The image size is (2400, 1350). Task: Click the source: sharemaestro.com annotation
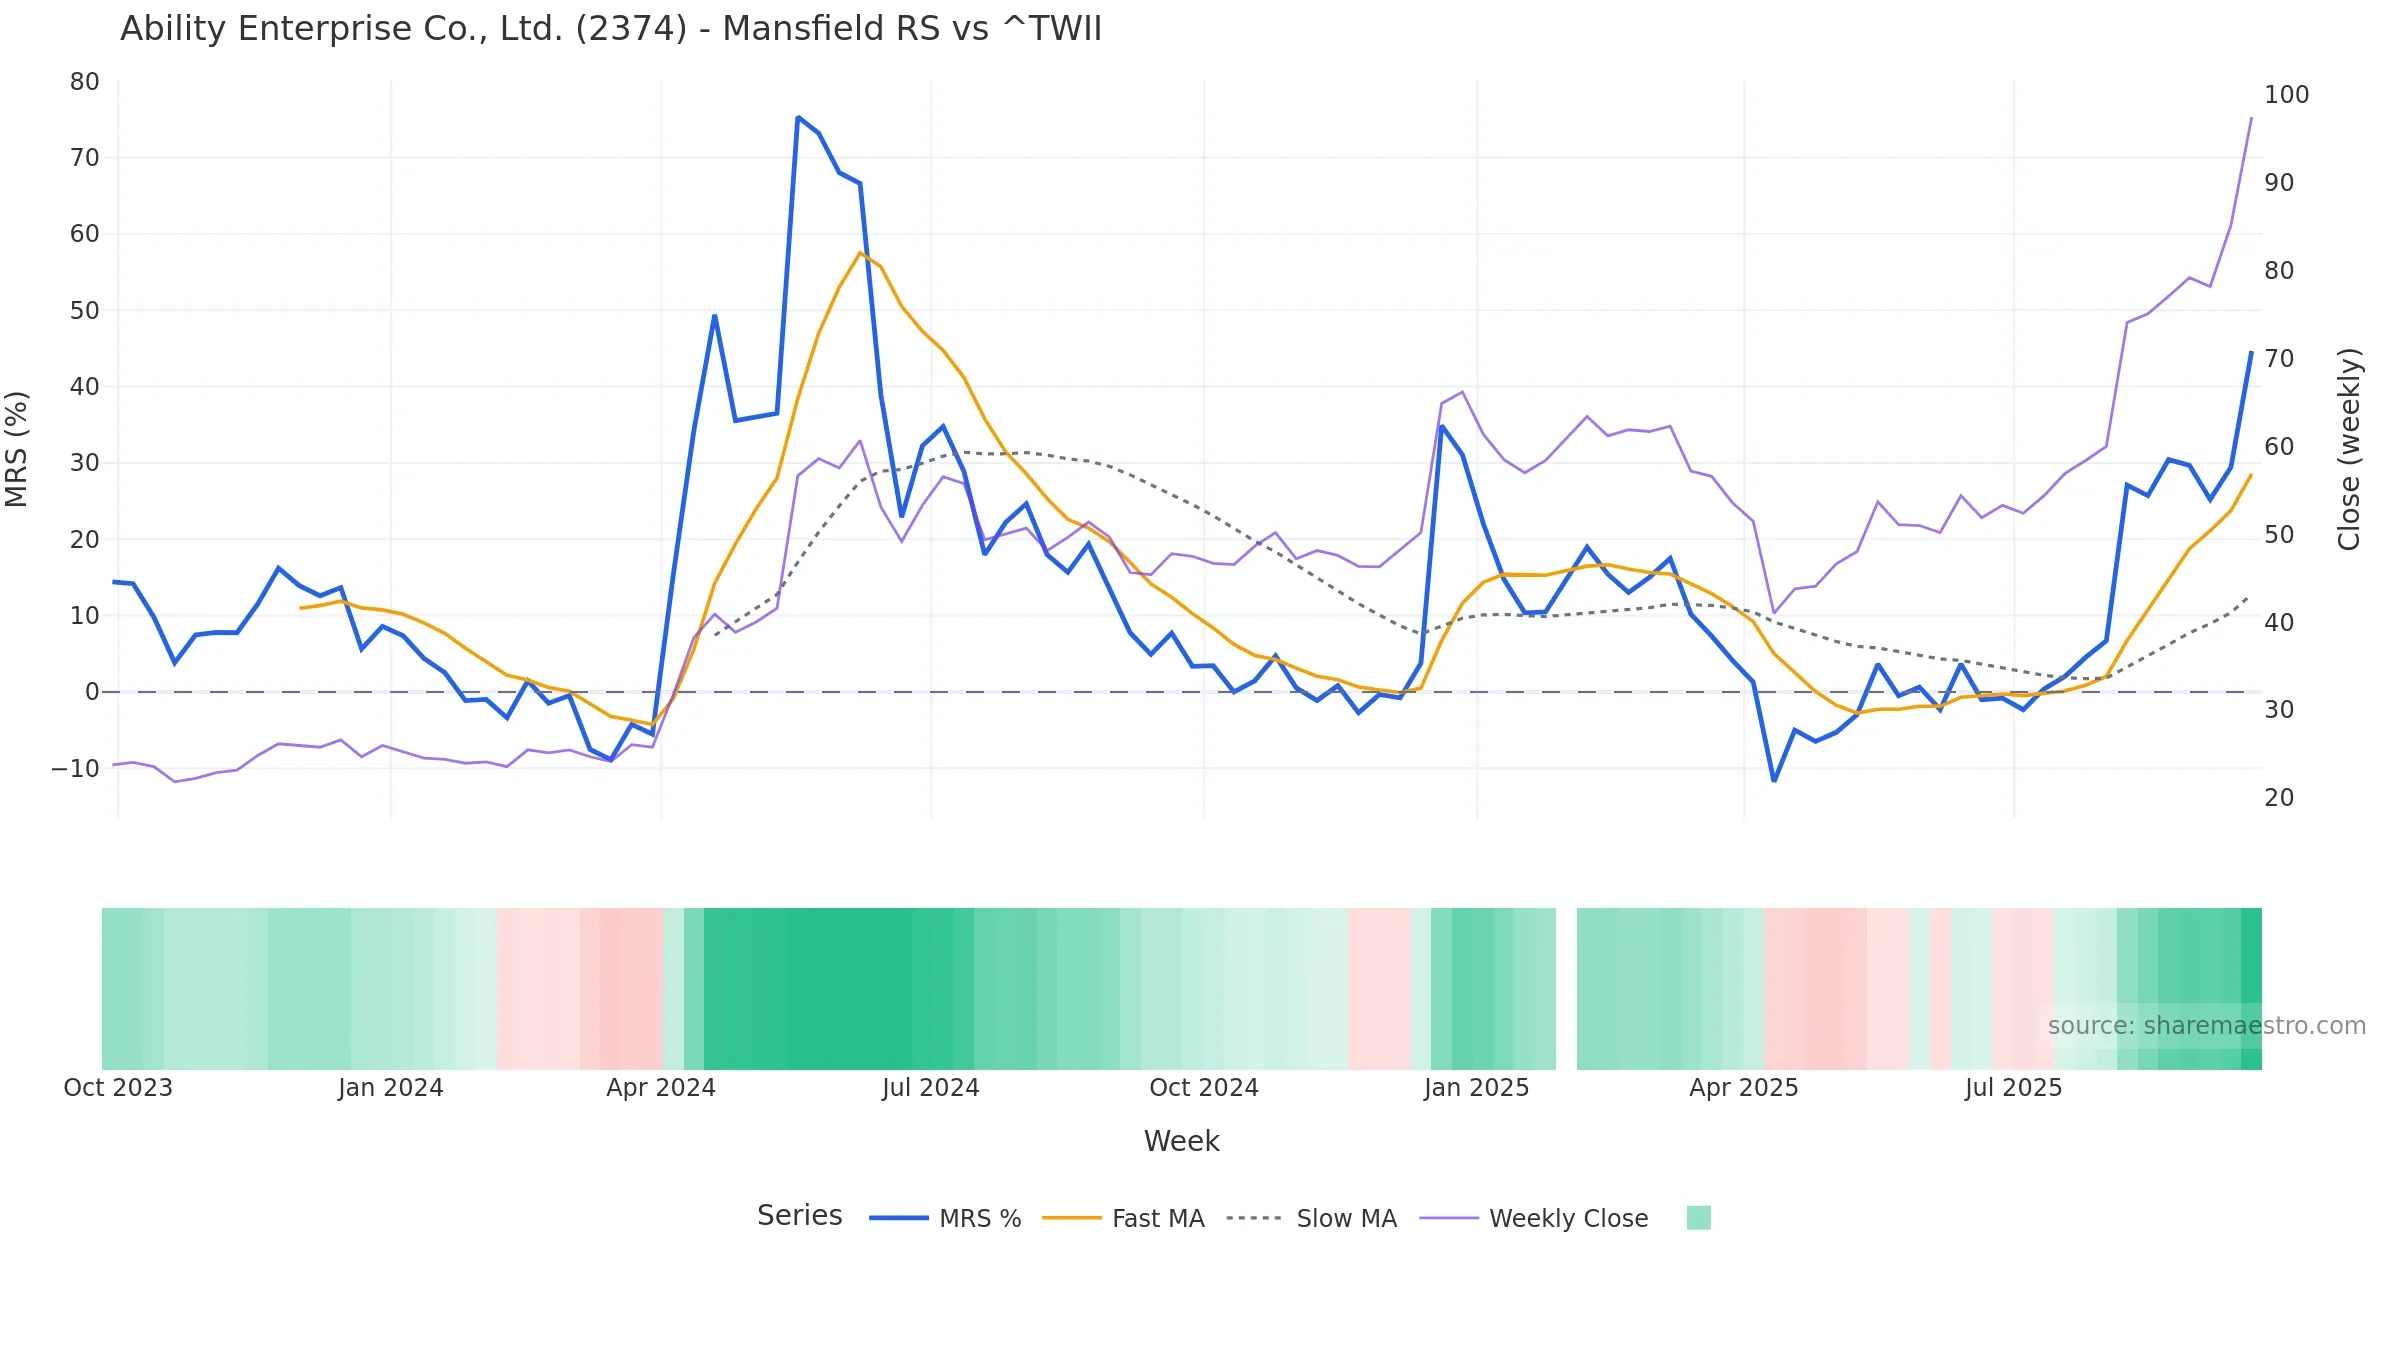tap(2206, 1026)
